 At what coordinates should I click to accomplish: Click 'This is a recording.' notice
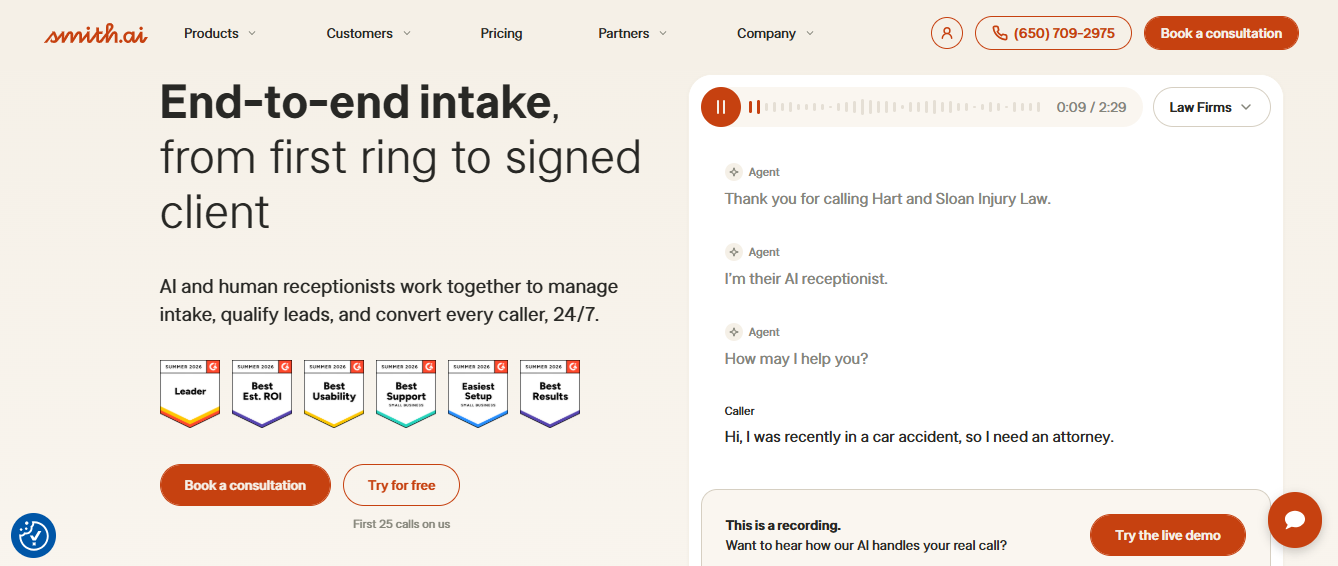(783, 525)
